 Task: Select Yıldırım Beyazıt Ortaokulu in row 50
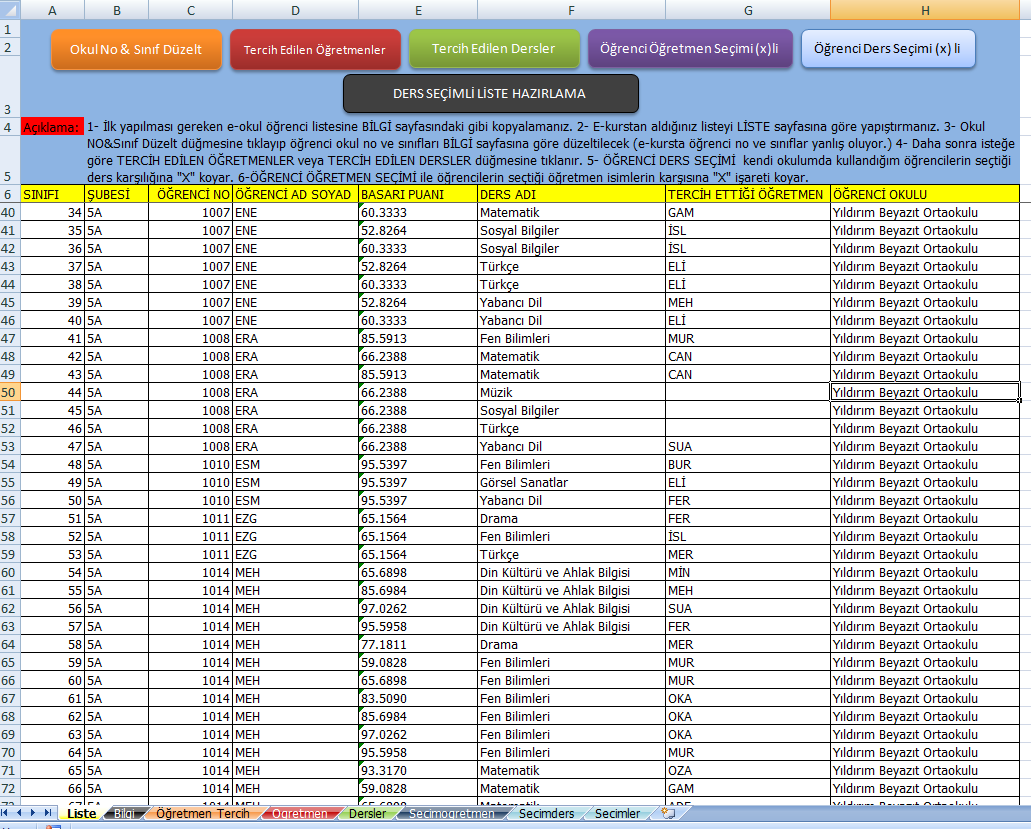click(925, 392)
